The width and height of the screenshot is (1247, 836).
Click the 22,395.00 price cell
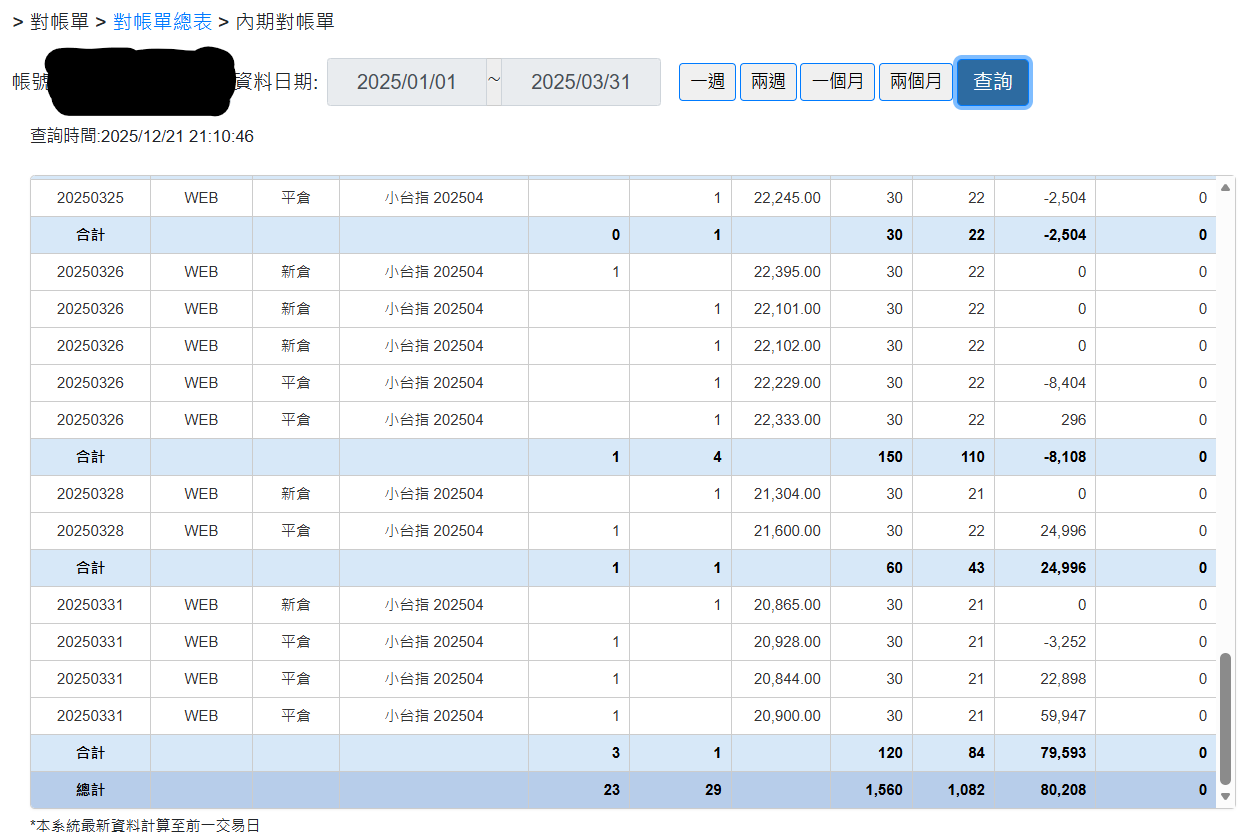click(782, 272)
